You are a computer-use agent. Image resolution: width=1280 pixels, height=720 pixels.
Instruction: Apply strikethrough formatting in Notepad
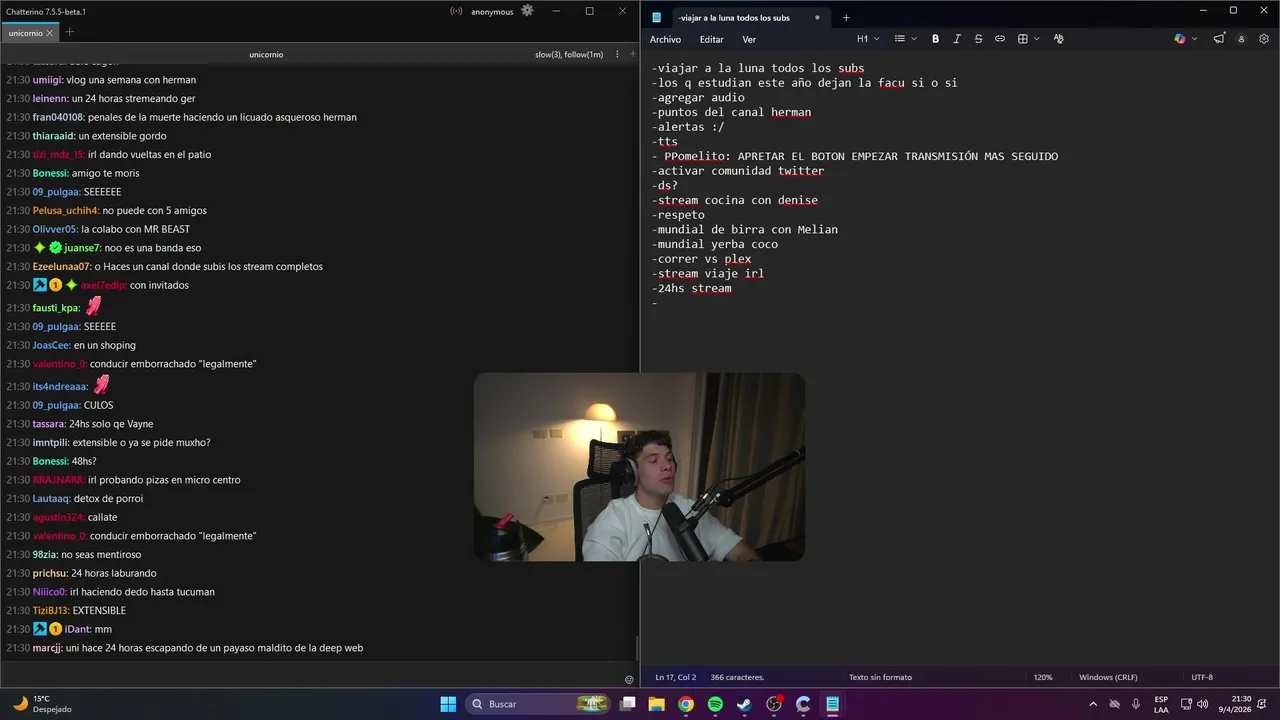coord(978,39)
